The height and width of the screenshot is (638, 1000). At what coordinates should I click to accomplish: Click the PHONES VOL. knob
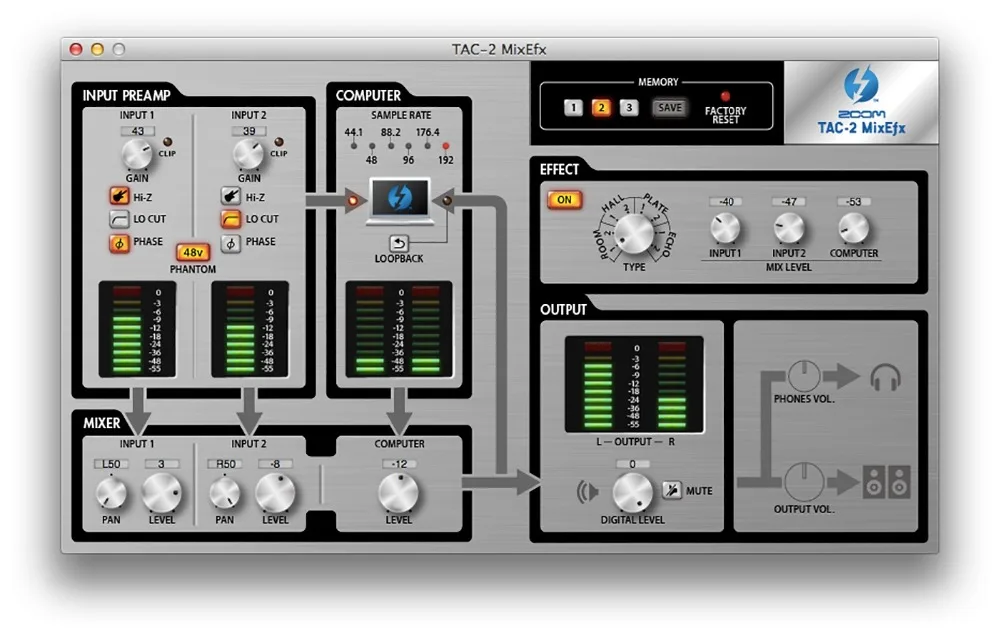coord(804,376)
